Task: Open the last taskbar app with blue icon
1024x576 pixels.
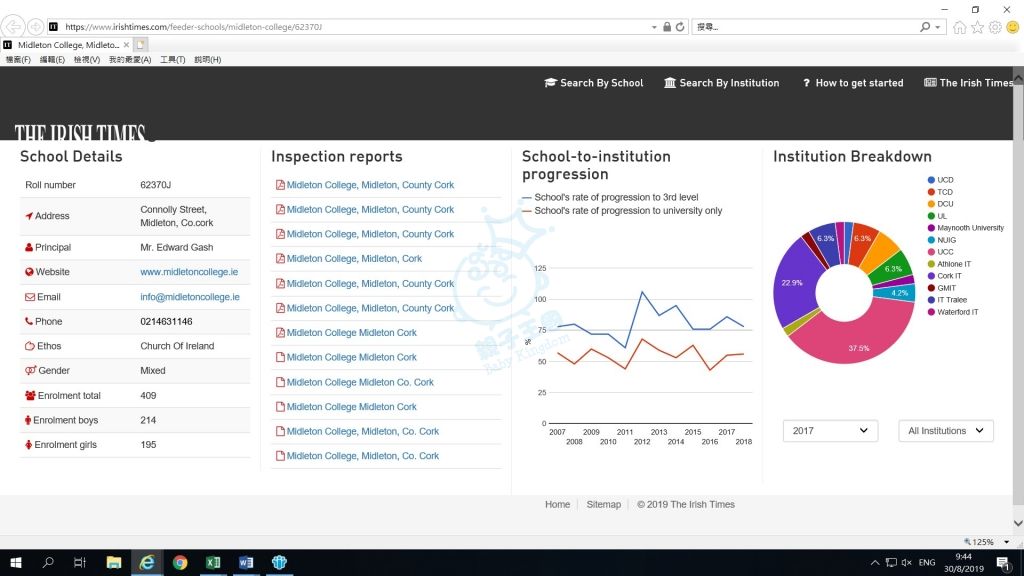Action: 280,562
